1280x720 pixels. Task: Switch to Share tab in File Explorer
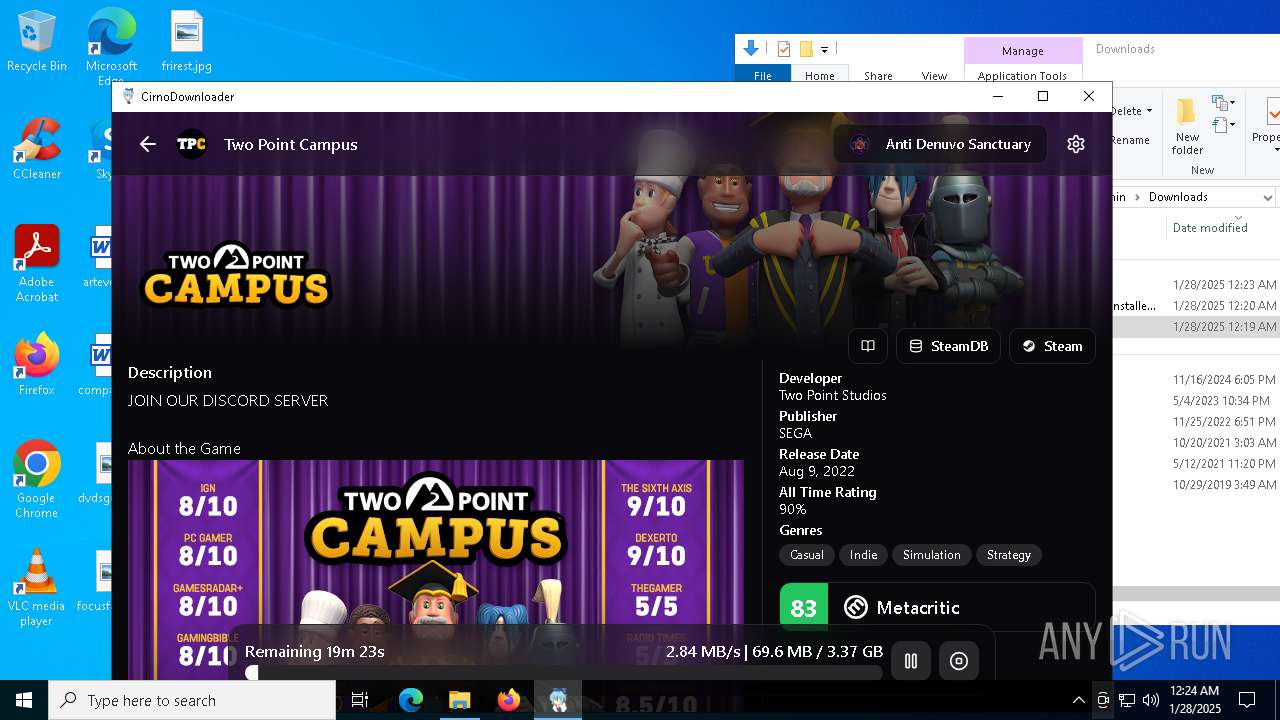click(x=878, y=76)
